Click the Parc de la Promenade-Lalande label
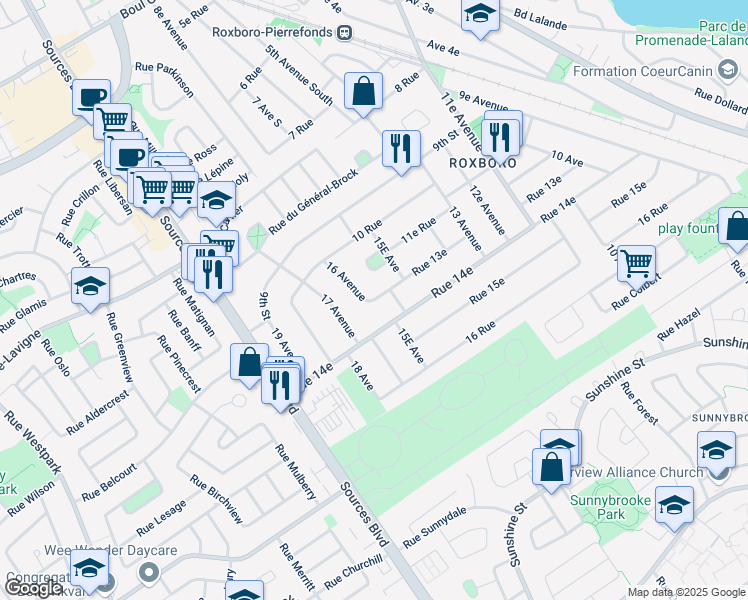 692,33
